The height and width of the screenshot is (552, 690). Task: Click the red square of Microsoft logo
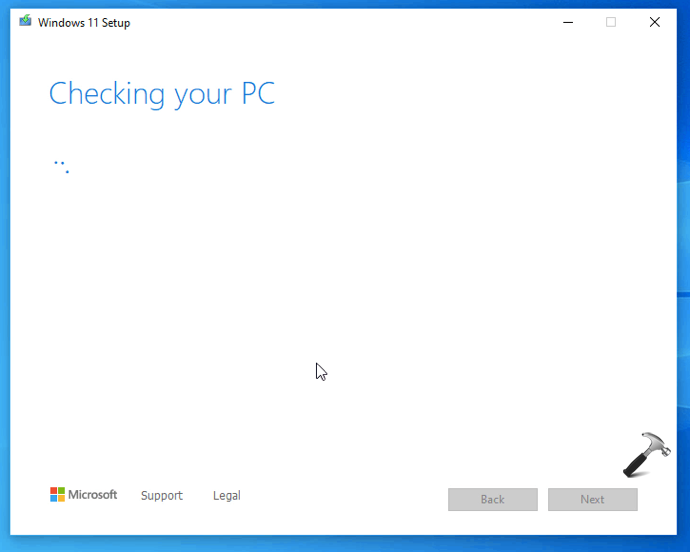54,491
